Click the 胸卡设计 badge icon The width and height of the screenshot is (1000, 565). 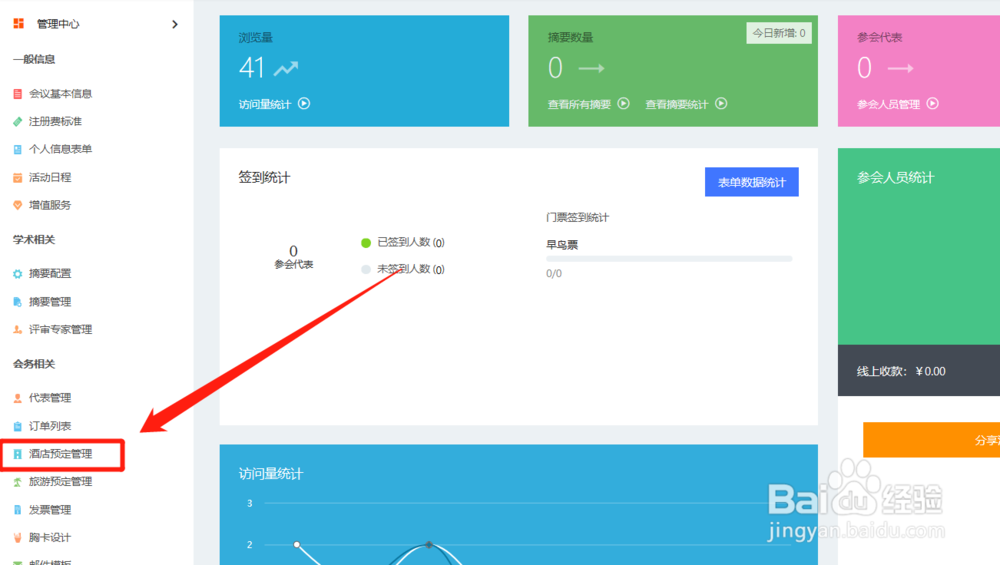click(x=17, y=538)
